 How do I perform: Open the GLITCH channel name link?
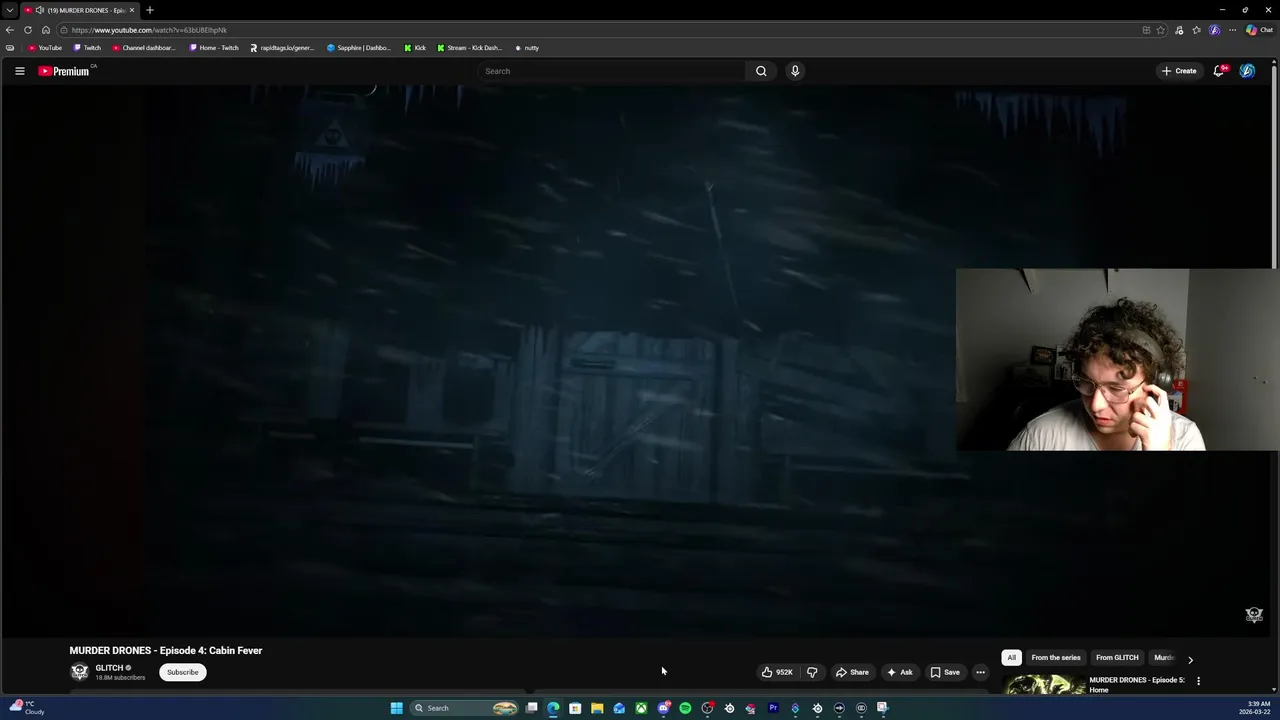(109, 668)
